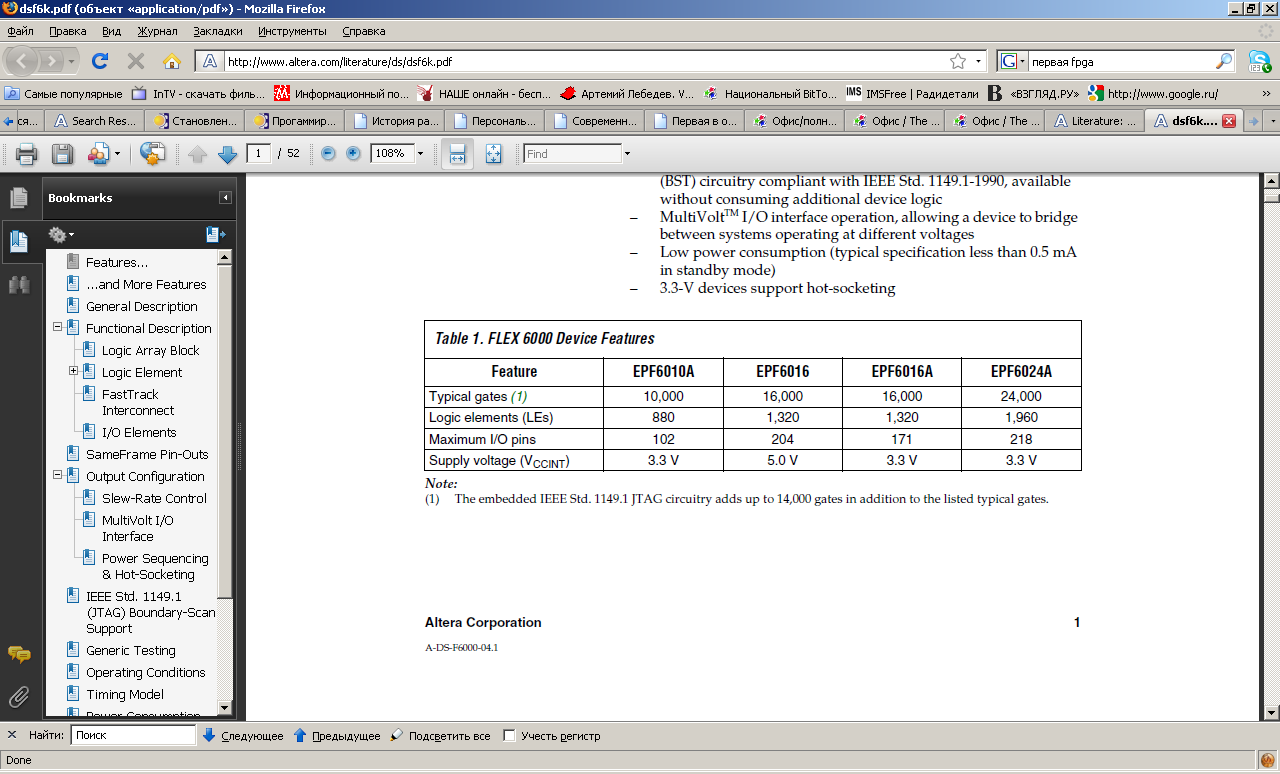Toggle Подсветить все highlight all
This screenshot has height=774, width=1280.
[440, 736]
